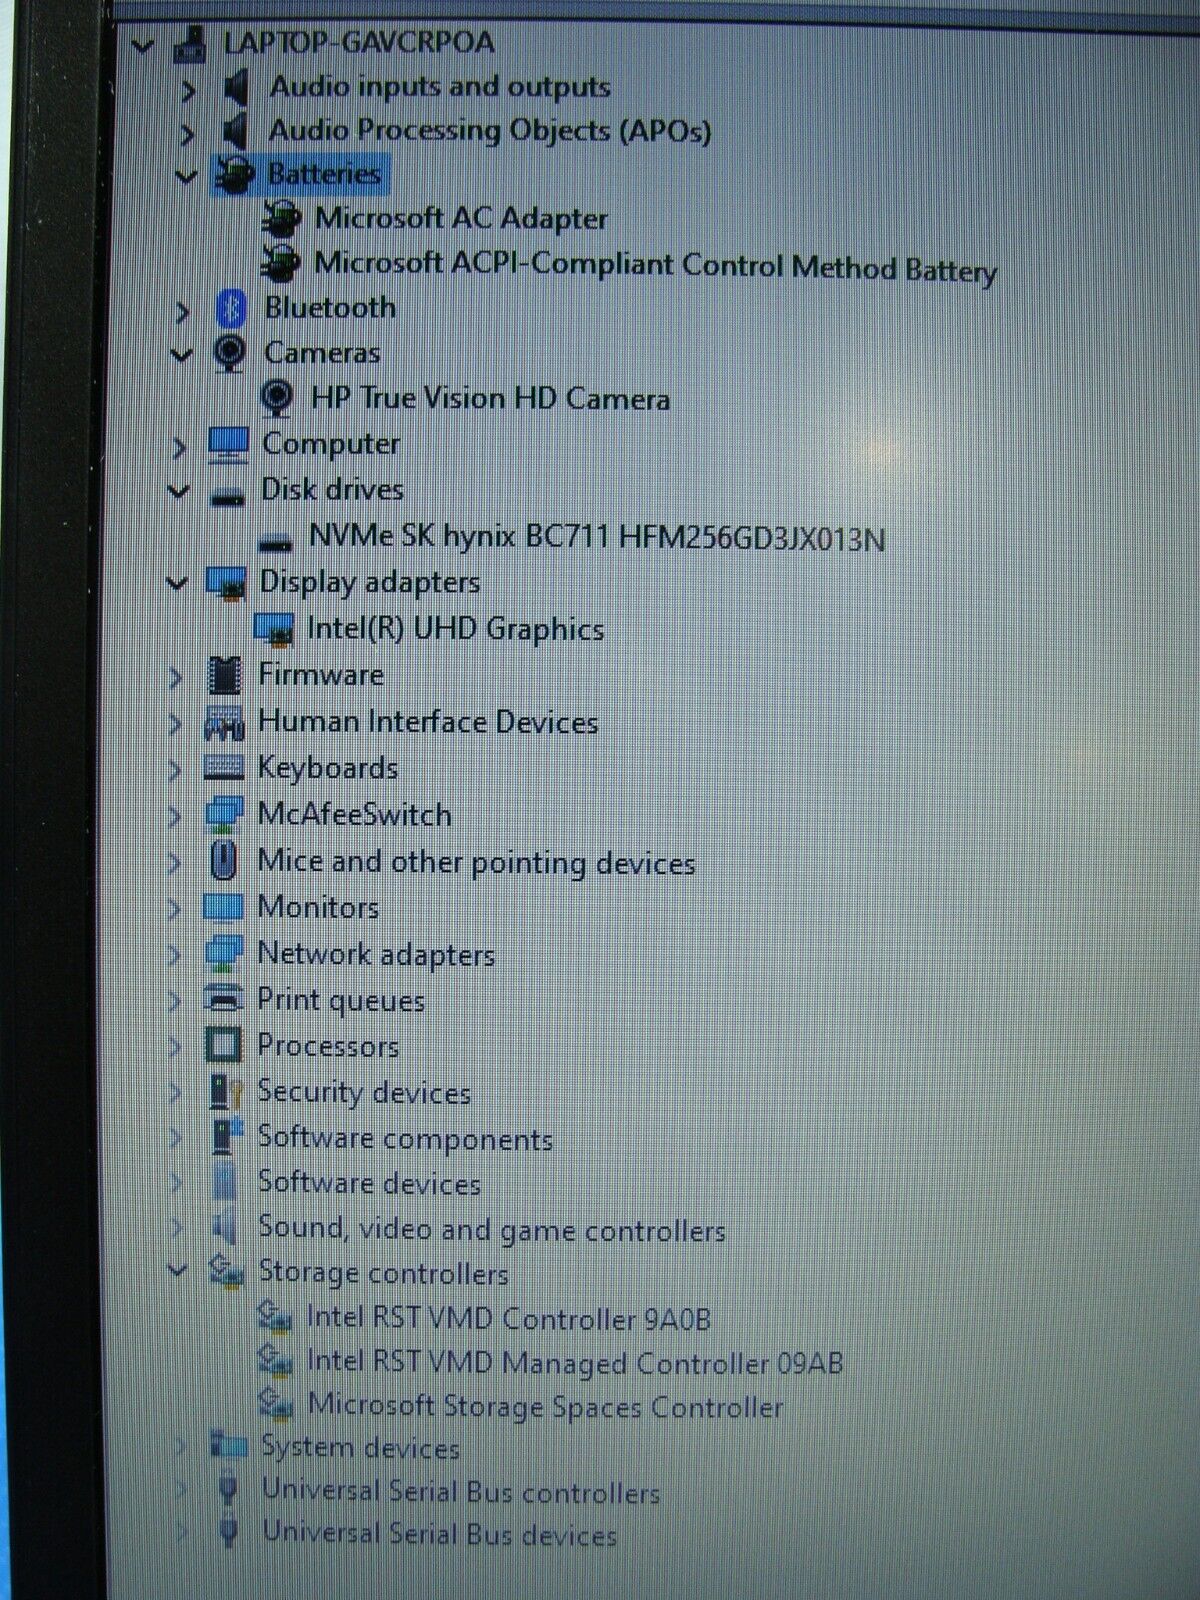This screenshot has width=1200, height=1600.
Task: Select Intel RST VMD Controller 9A0B
Action: [508, 1318]
